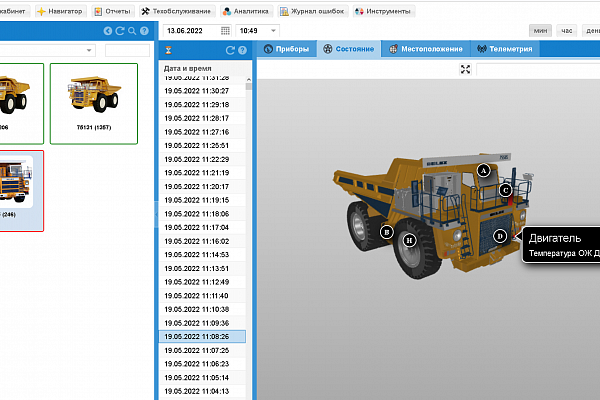Expand the time dropdown showing 10:49
Viewport: 600px width, 400px height.
(x=273, y=31)
